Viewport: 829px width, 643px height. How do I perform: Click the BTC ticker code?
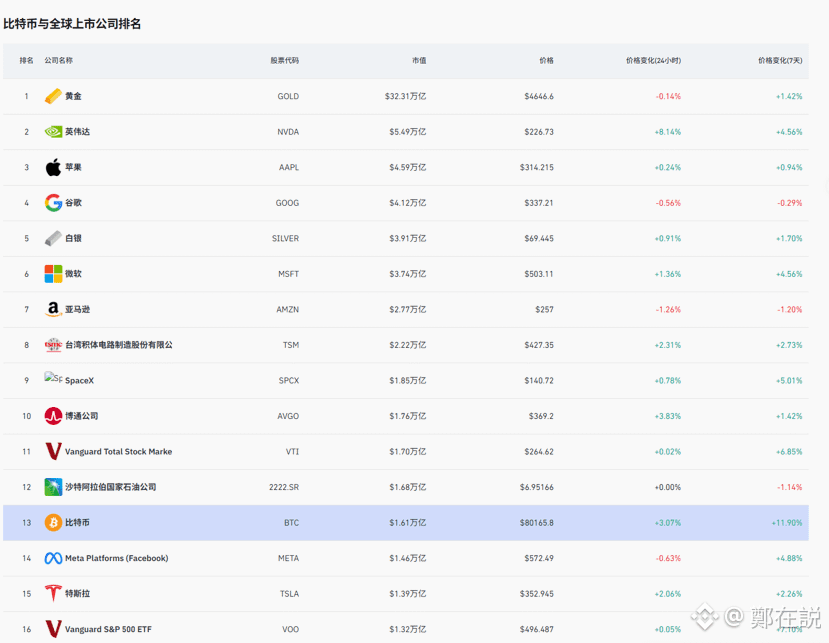291,522
